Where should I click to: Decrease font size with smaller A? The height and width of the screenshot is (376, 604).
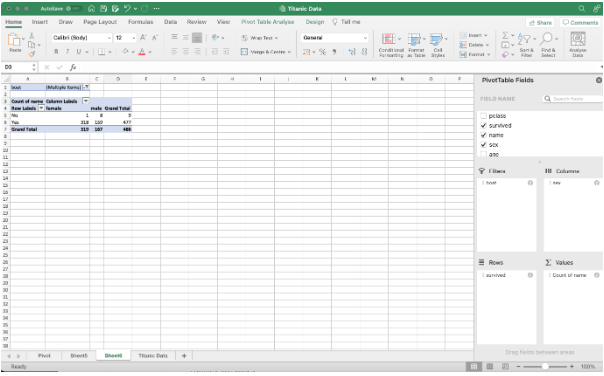pyautogui.click(x=154, y=37)
